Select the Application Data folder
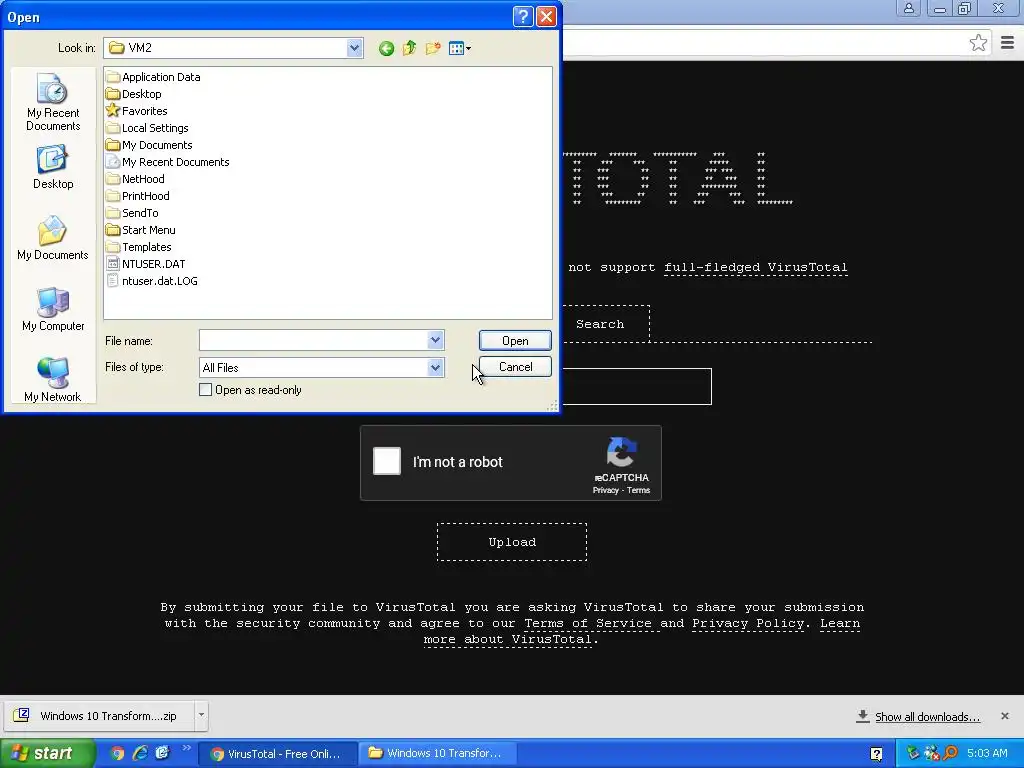The height and width of the screenshot is (768, 1024). [153, 77]
